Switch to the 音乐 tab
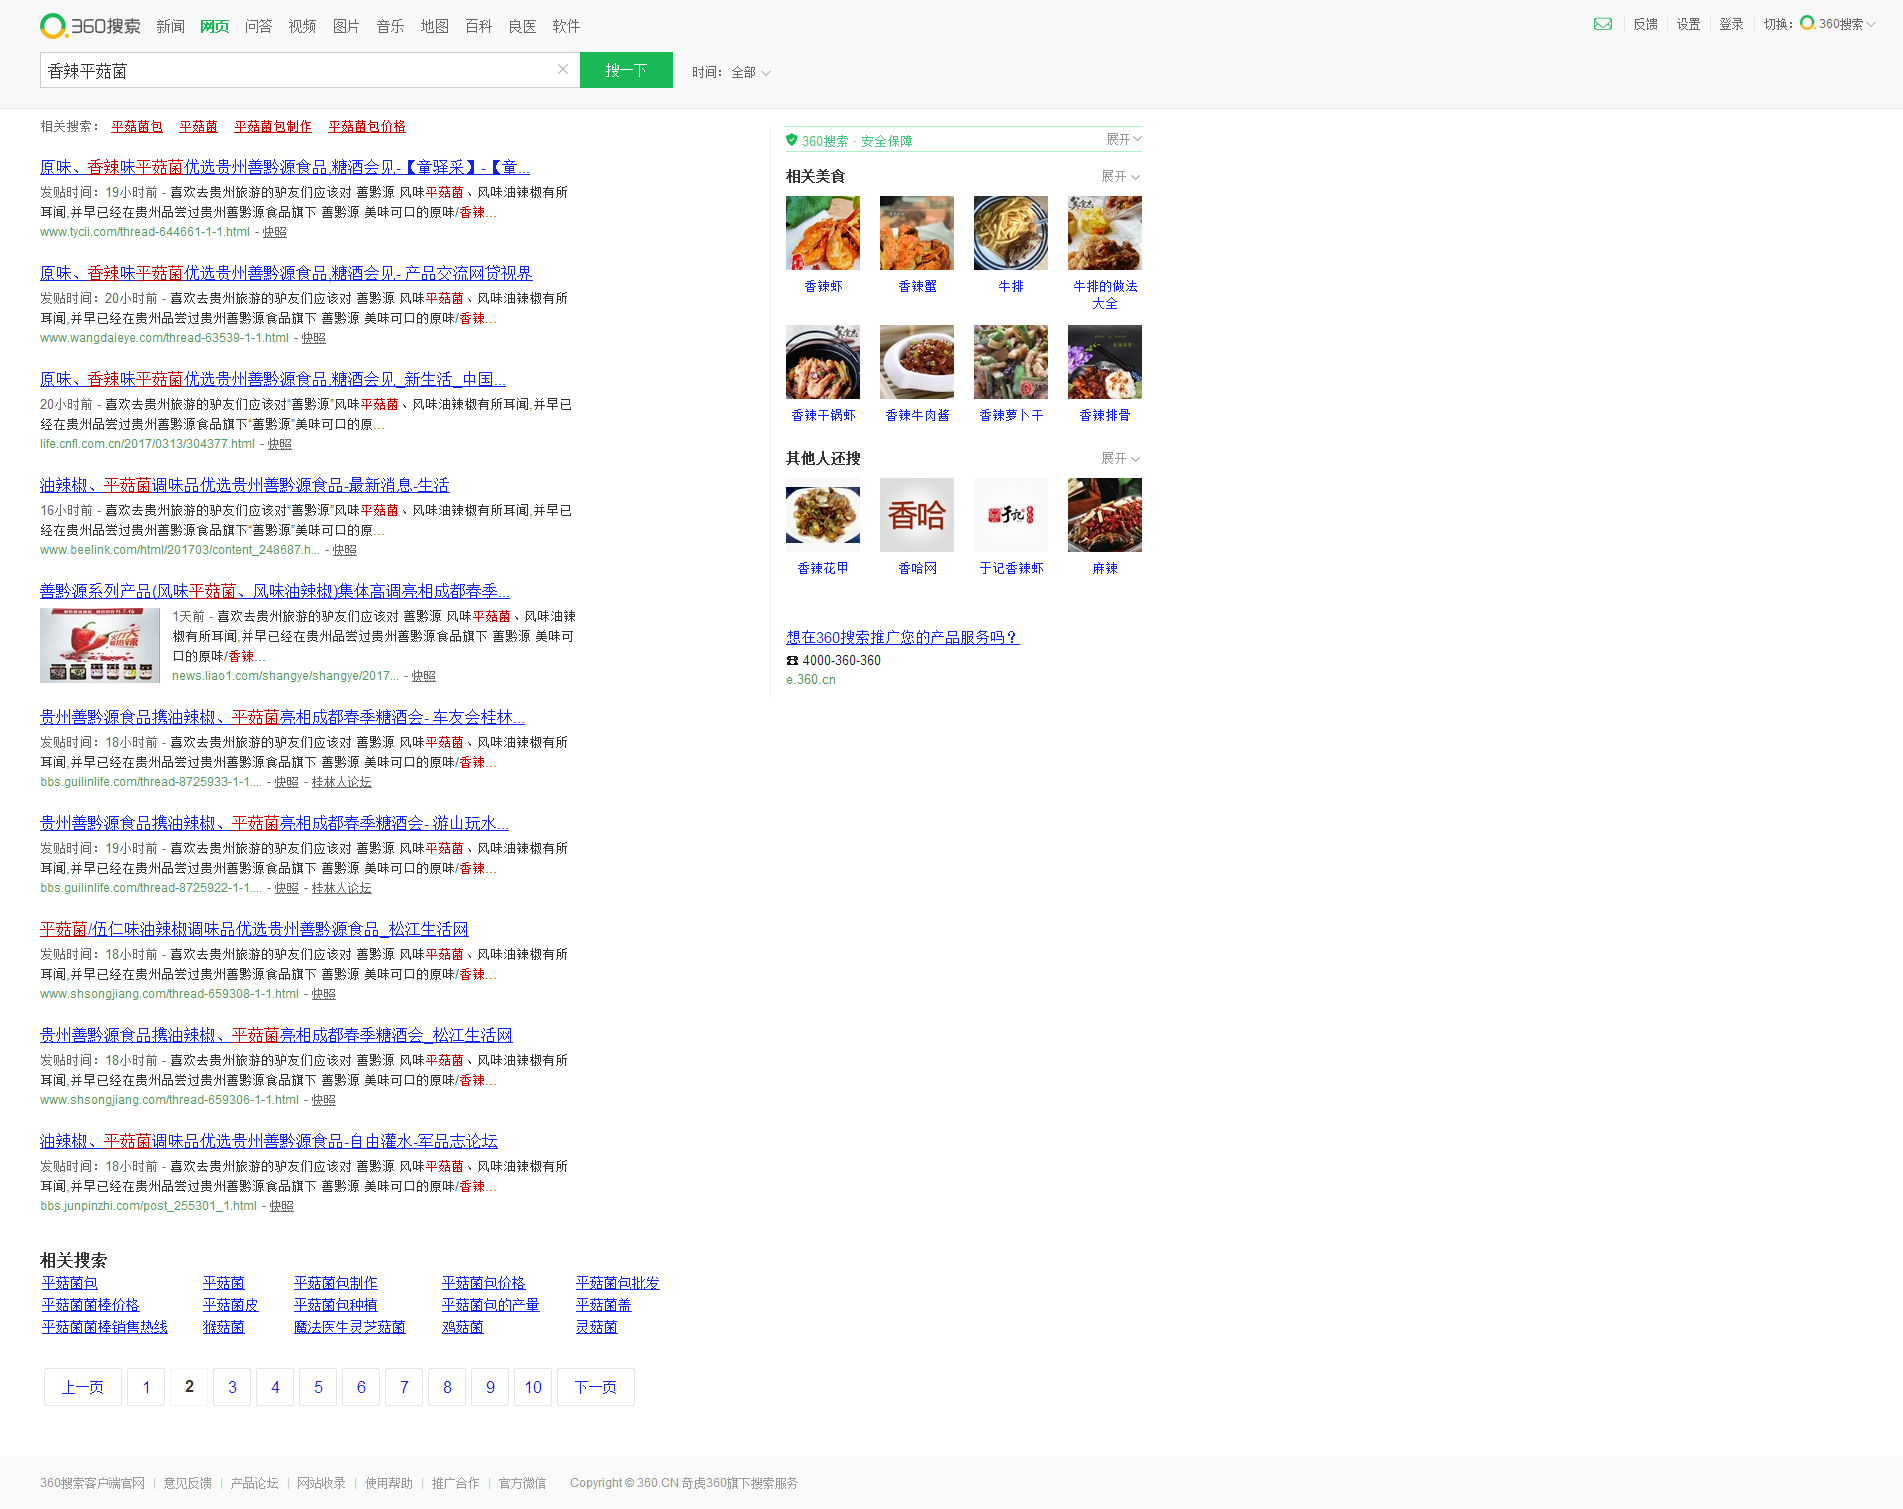The height and width of the screenshot is (1509, 1903). click(390, 26)
